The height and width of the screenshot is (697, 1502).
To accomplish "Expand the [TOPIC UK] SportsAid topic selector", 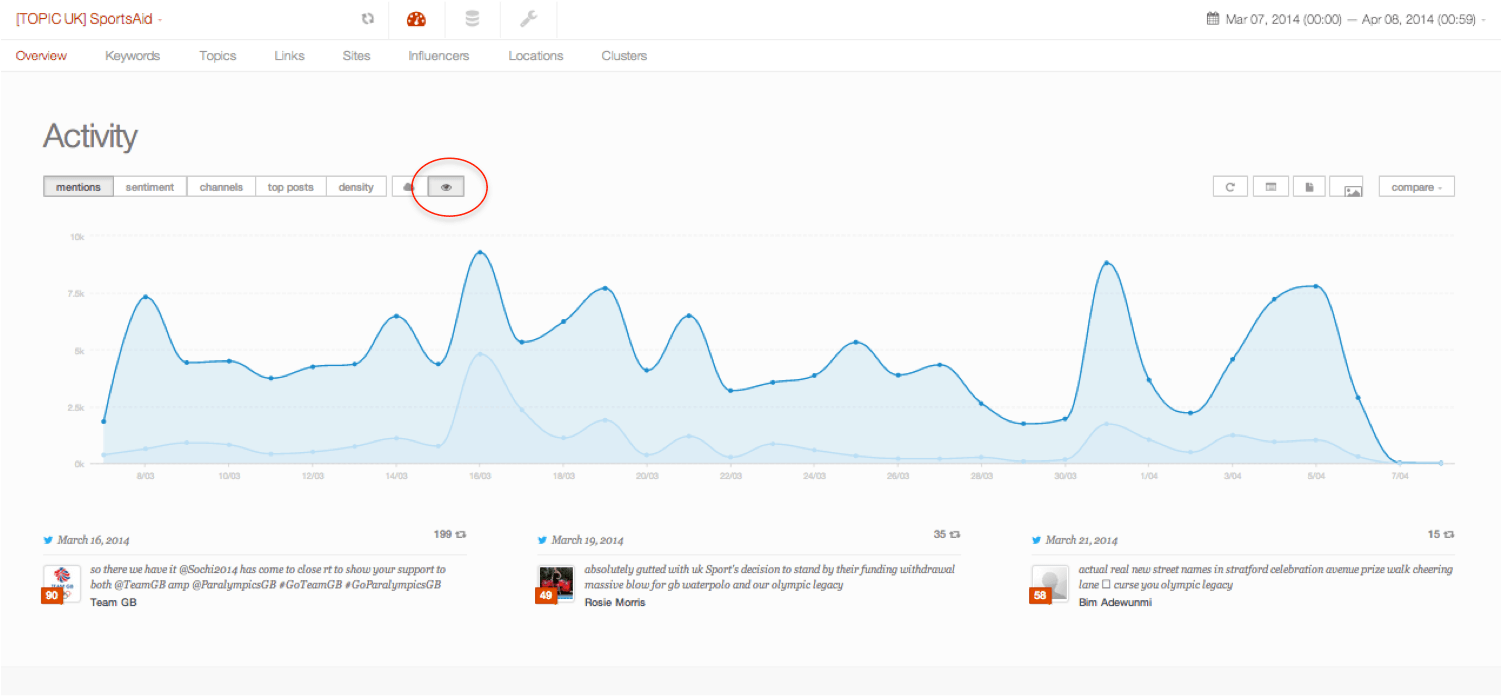I will pyautogui.click(x=90, y=19).
